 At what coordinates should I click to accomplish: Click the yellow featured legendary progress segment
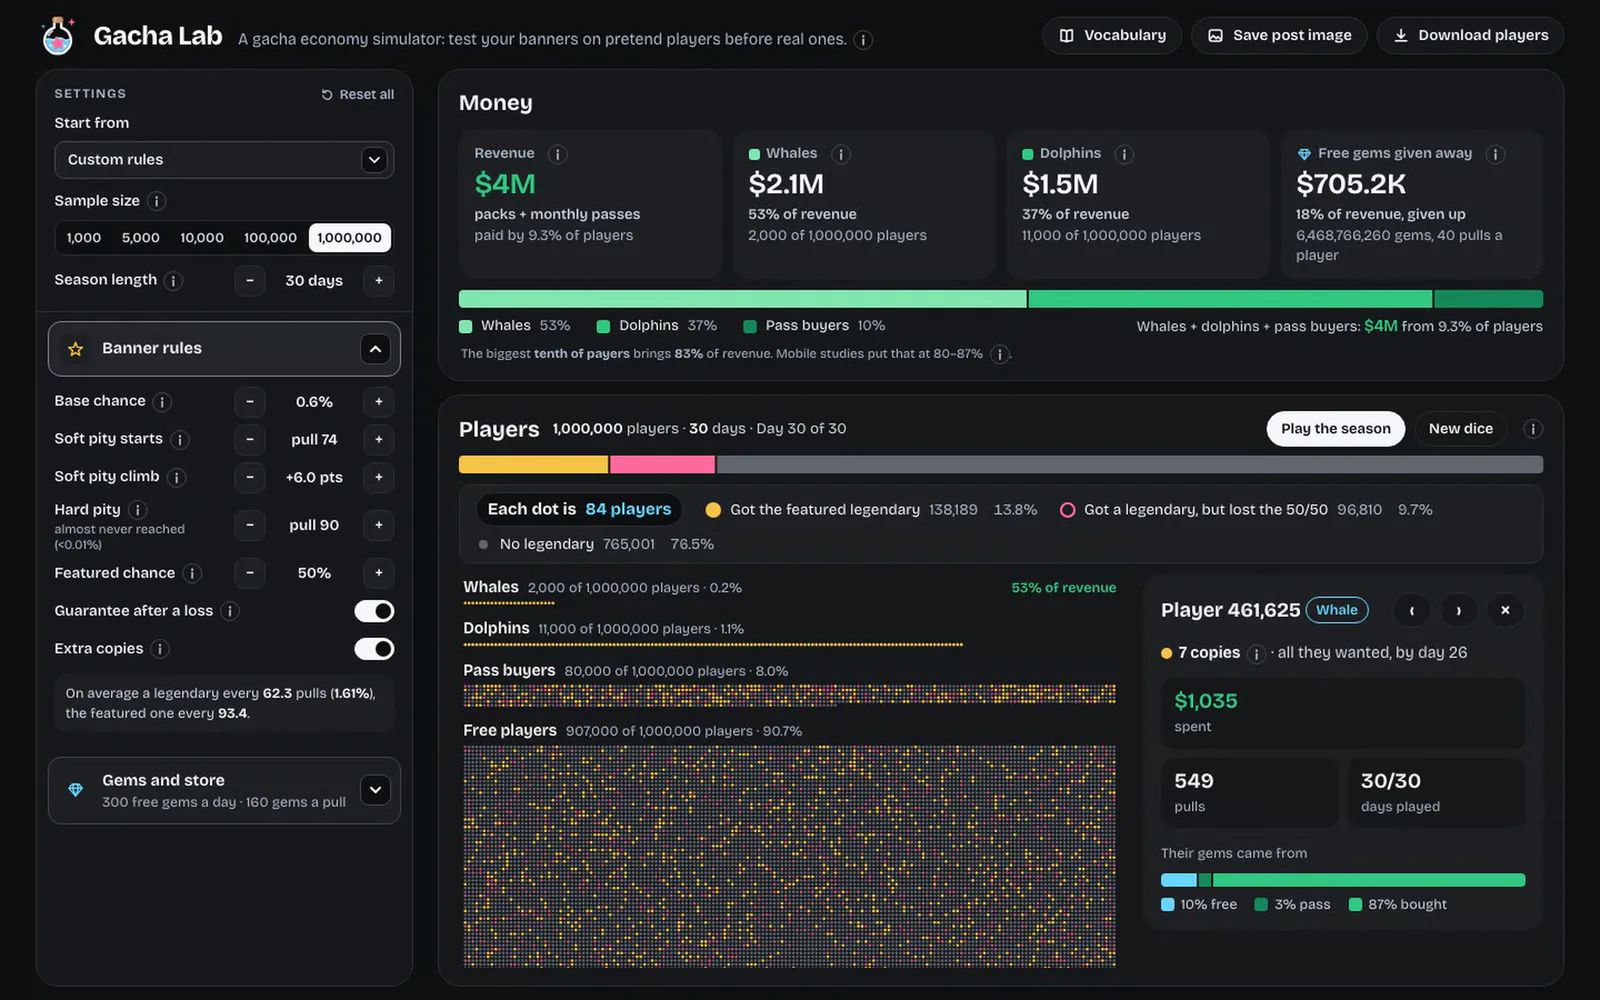pyautogui.click(x=533, y=465)
